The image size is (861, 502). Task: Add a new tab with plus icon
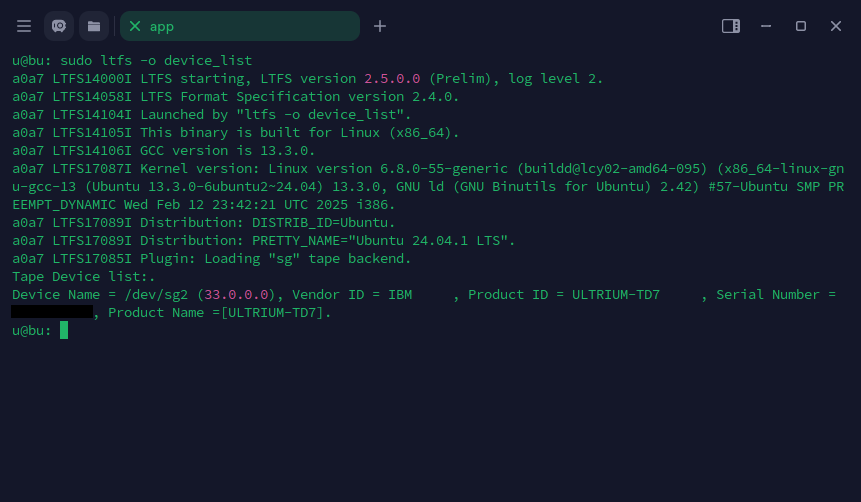coord(379,26)
